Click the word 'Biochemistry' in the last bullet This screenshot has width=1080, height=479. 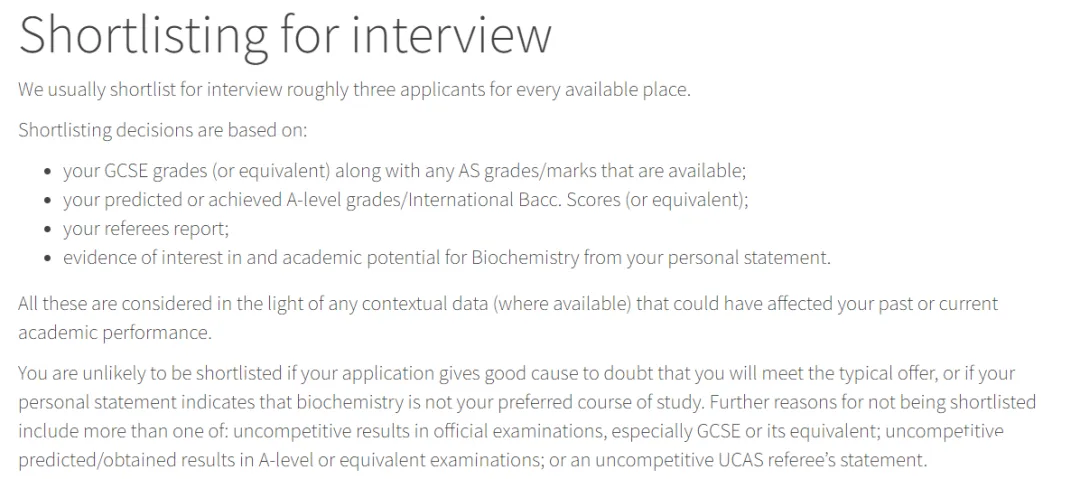tap(526, 258)
